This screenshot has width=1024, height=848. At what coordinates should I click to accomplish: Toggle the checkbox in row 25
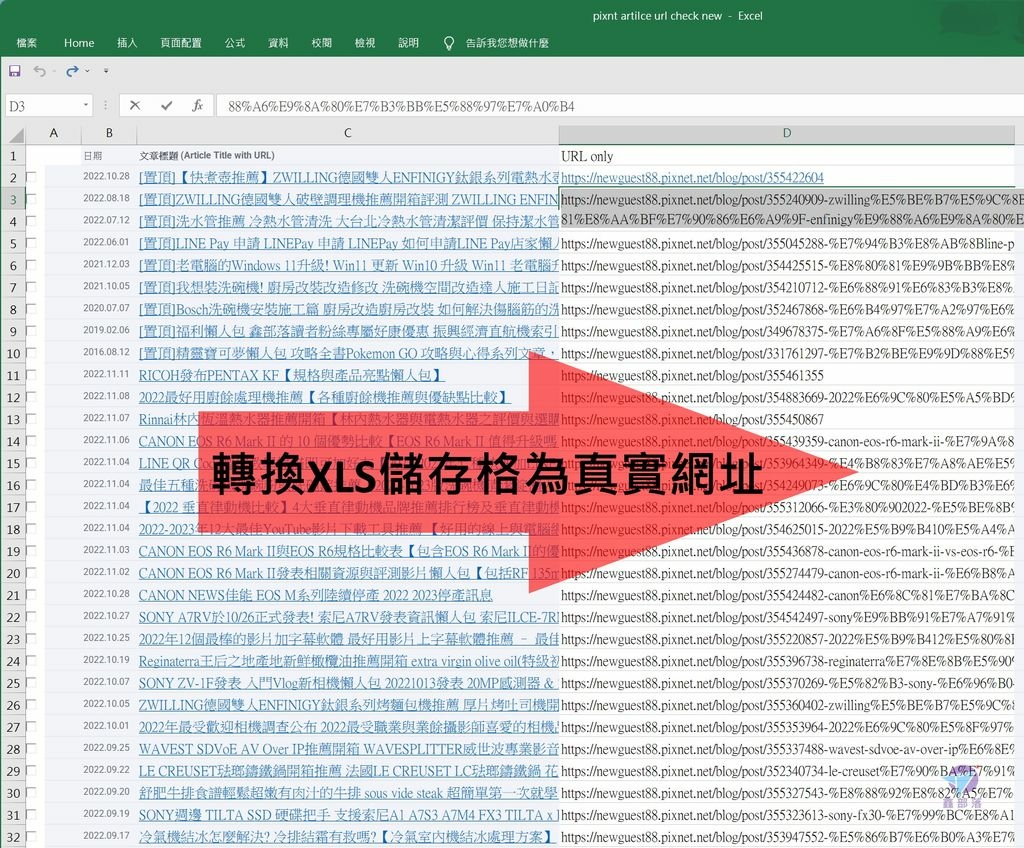[x=31, y=682]
